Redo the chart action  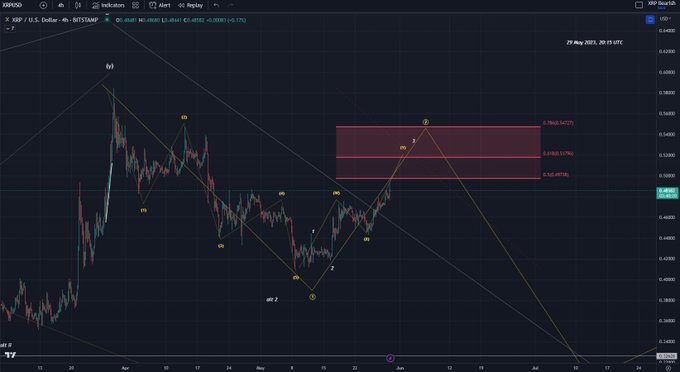click(231, 5)
